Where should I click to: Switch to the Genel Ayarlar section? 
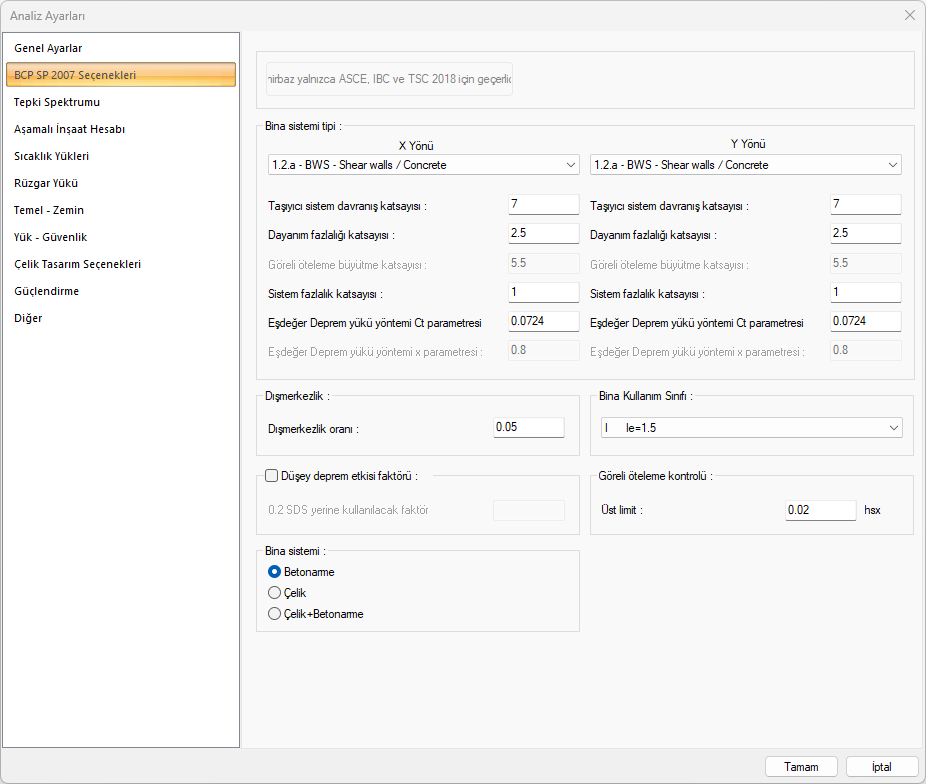coord(48,48)
